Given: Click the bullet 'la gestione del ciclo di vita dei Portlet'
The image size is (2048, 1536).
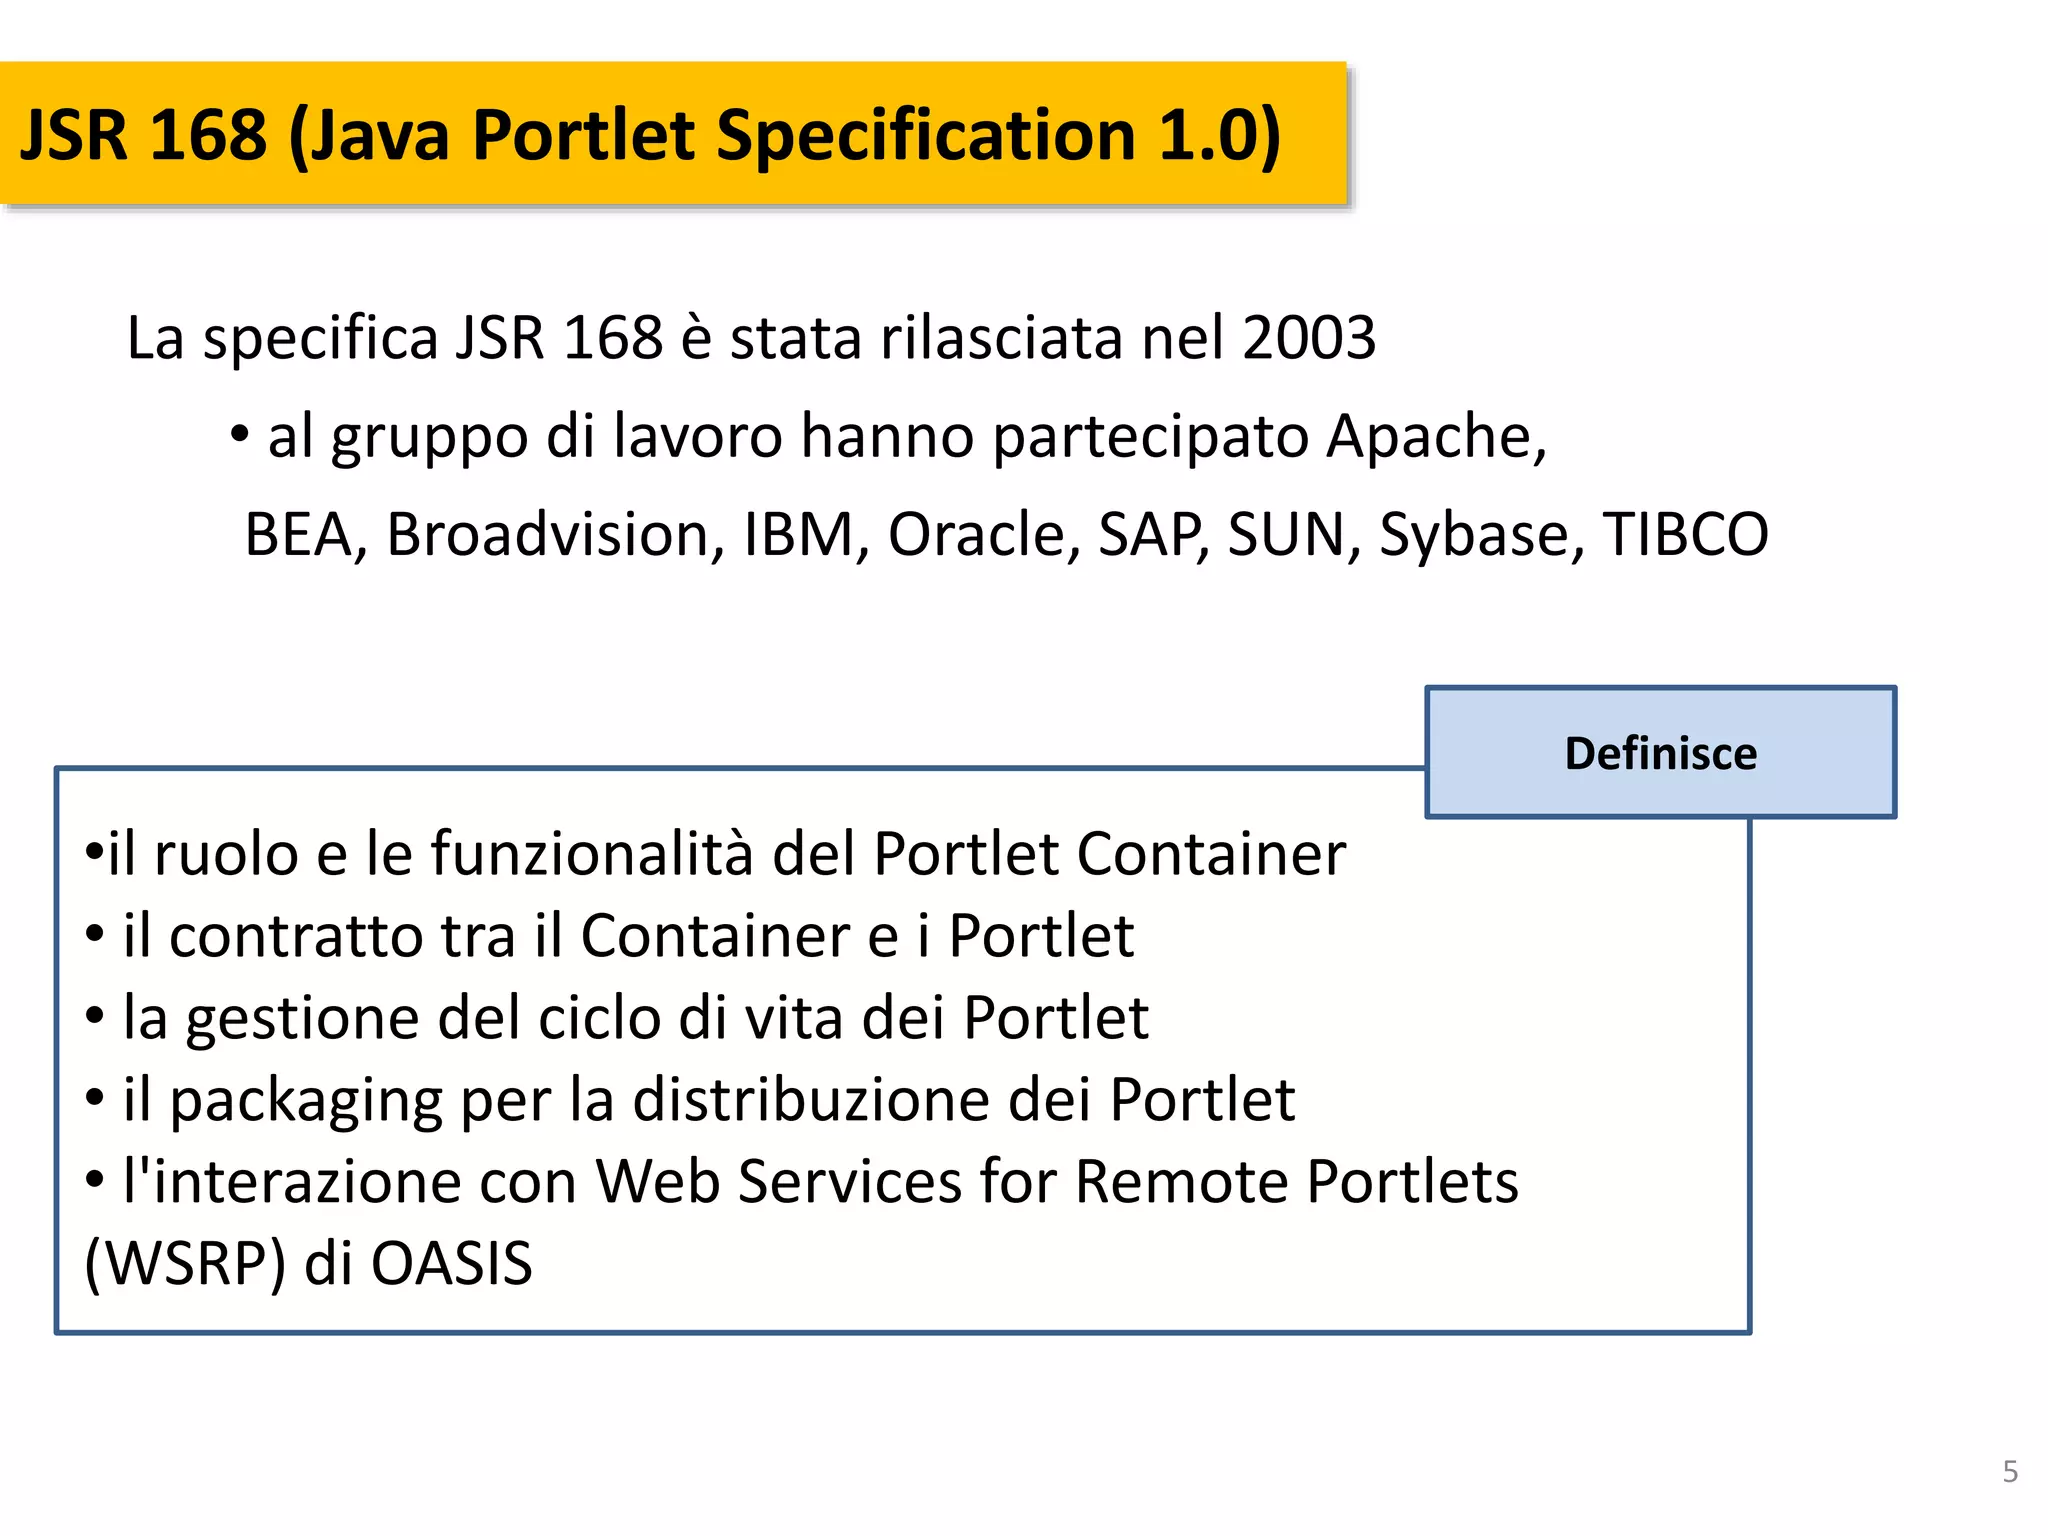Looking at the screenshot, I should pyautogui.click(x=617, y=1019).
